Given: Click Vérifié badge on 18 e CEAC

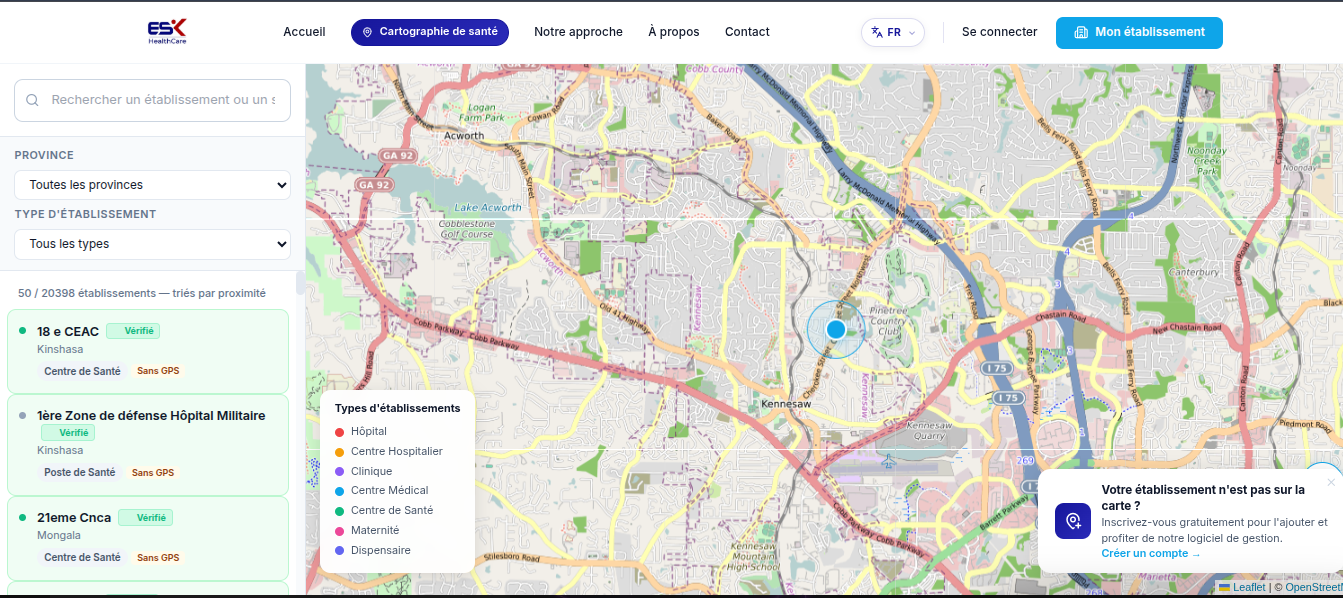Looking at the screenshot, I should (x=133, y=331).
